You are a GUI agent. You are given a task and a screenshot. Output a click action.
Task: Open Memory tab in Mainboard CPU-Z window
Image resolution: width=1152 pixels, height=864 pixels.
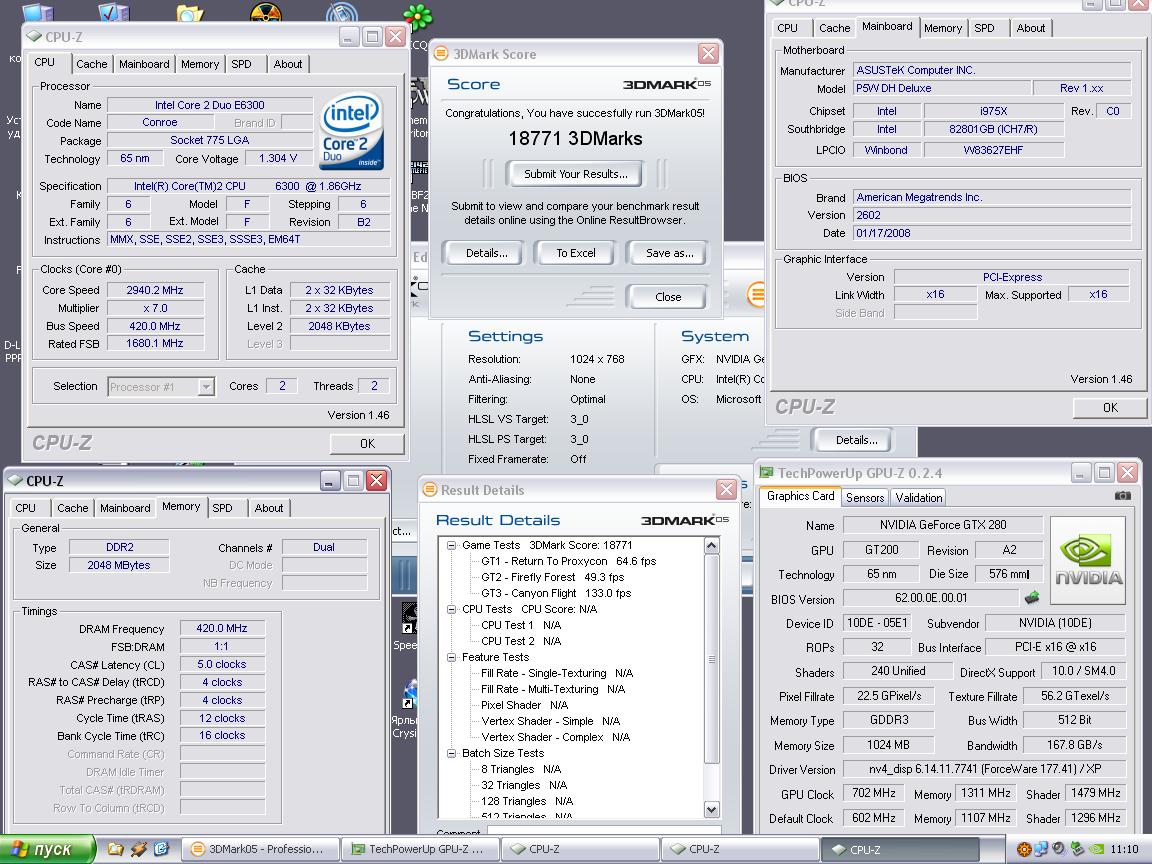pos(943,28)
